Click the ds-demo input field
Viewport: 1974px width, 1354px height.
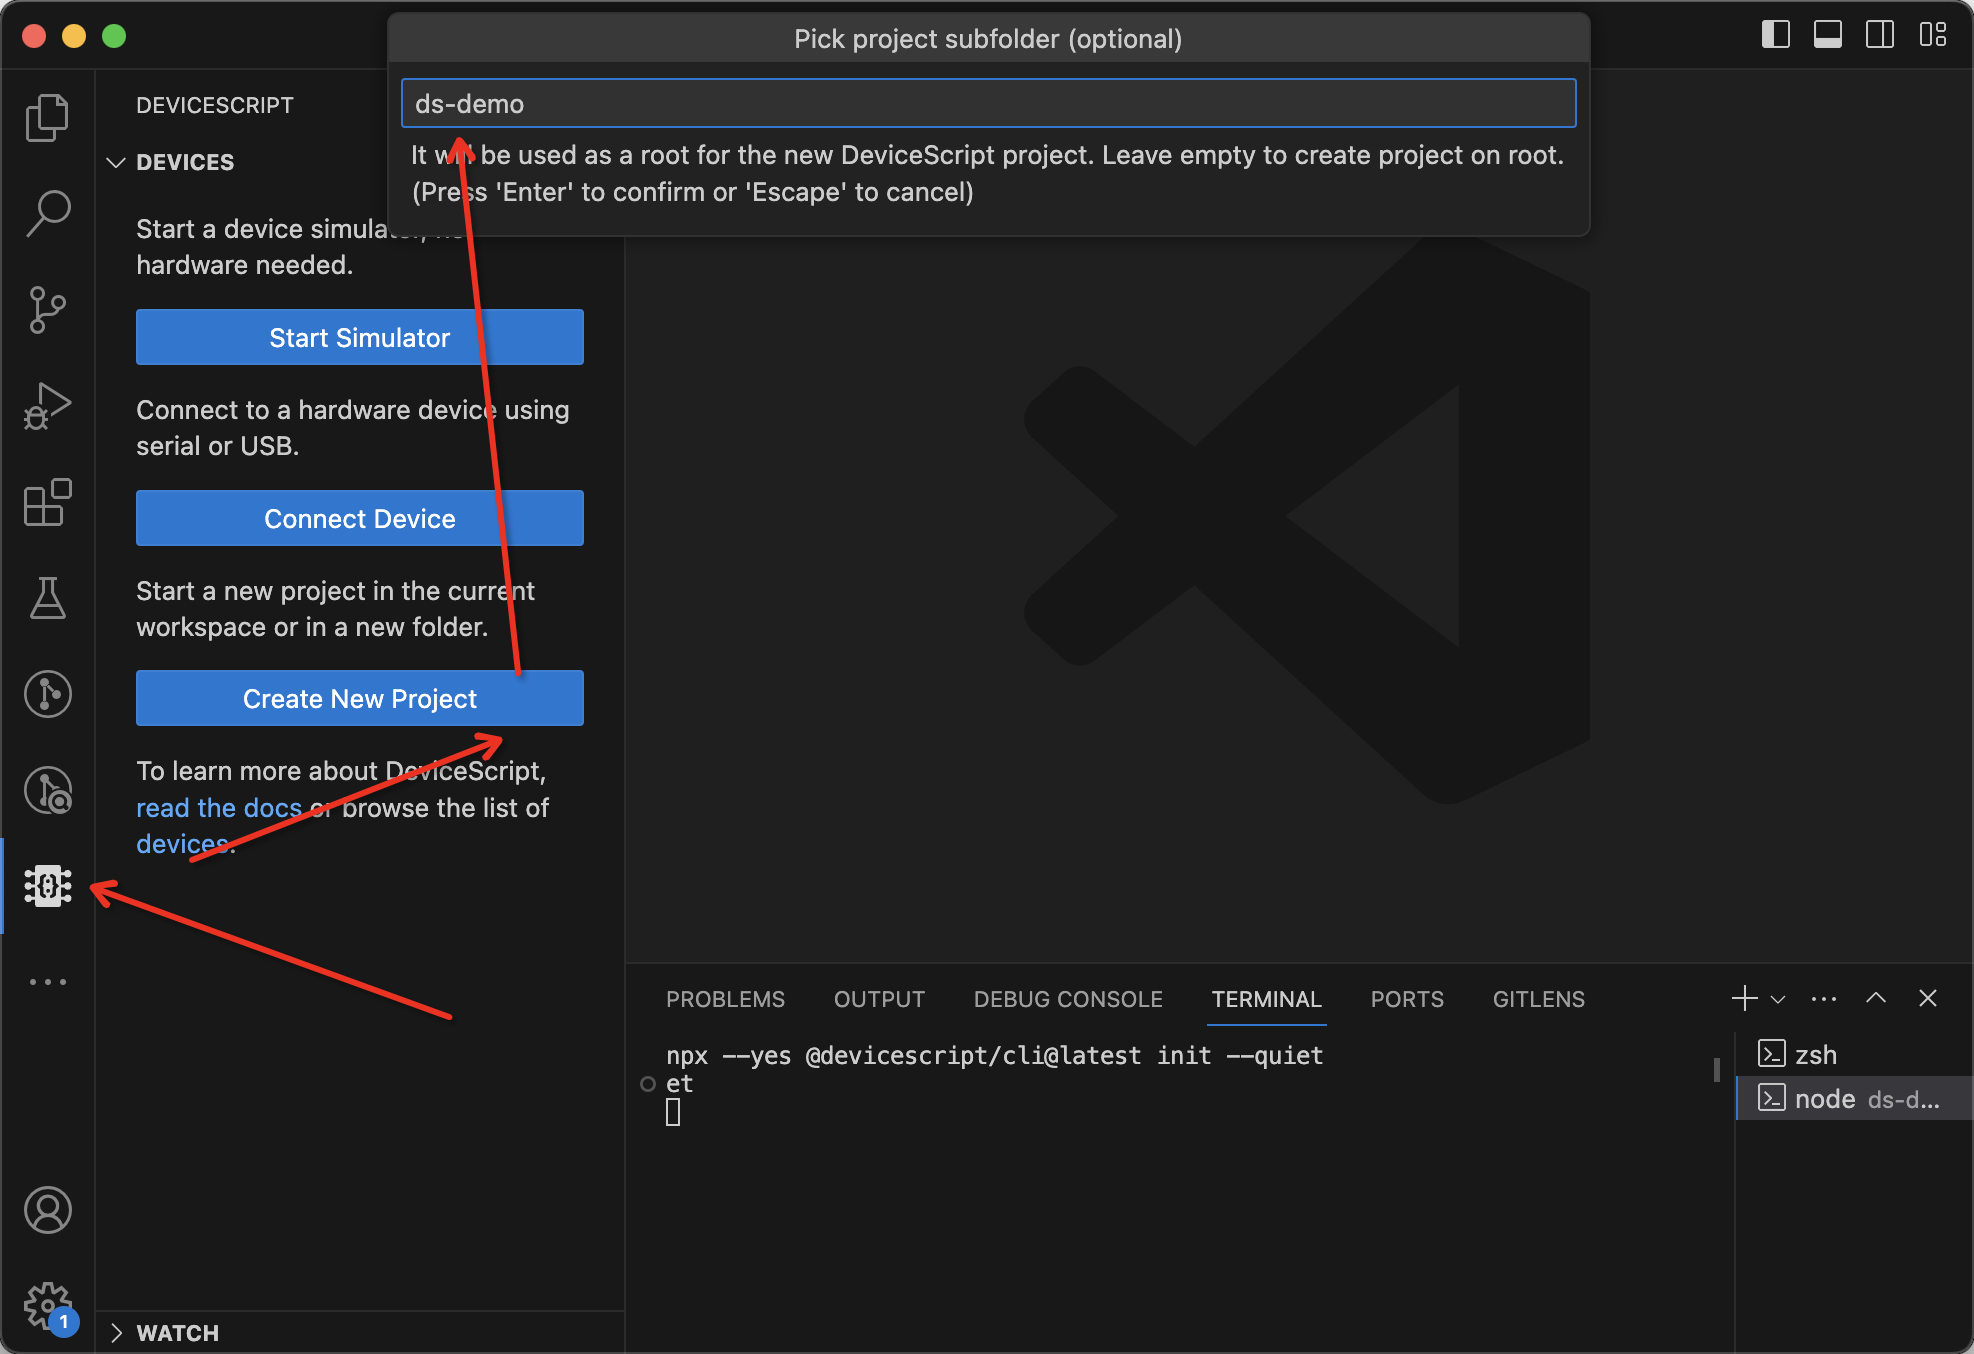[x=988, y=103]
